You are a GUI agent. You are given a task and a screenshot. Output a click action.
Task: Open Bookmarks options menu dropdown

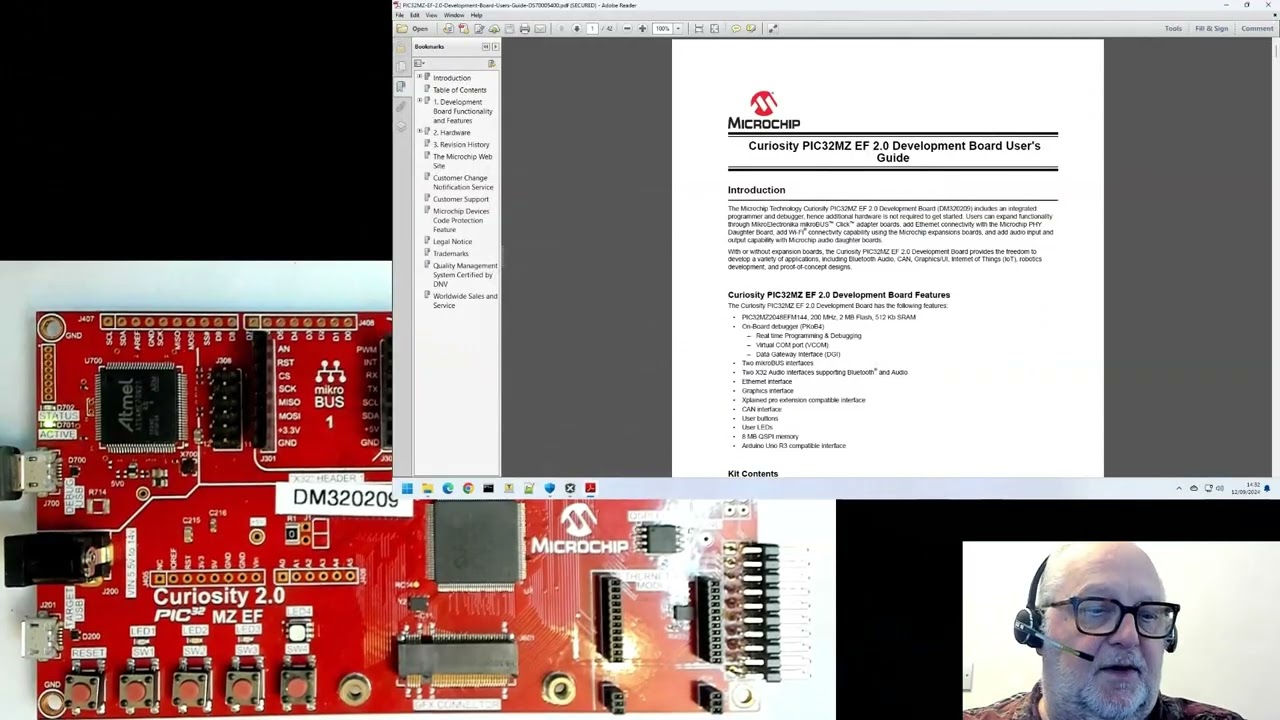click(420, 63)
